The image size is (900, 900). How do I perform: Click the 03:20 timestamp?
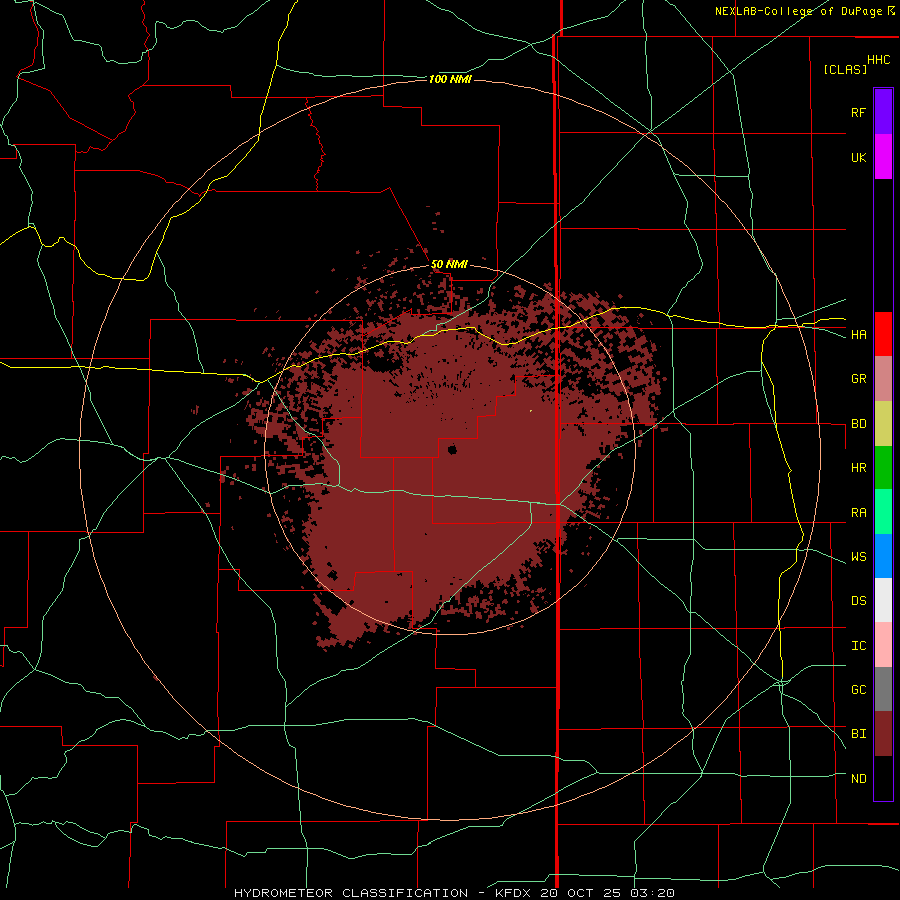[651, 893]
